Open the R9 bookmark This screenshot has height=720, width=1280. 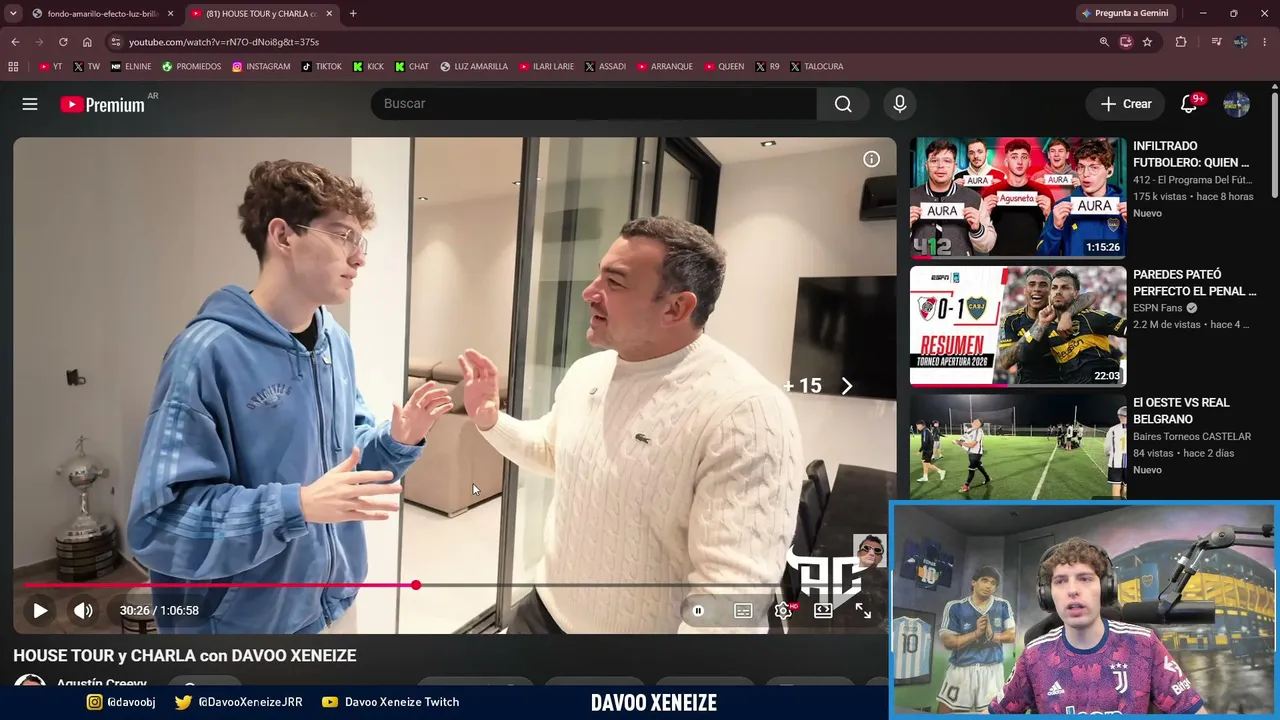[768, 67]
